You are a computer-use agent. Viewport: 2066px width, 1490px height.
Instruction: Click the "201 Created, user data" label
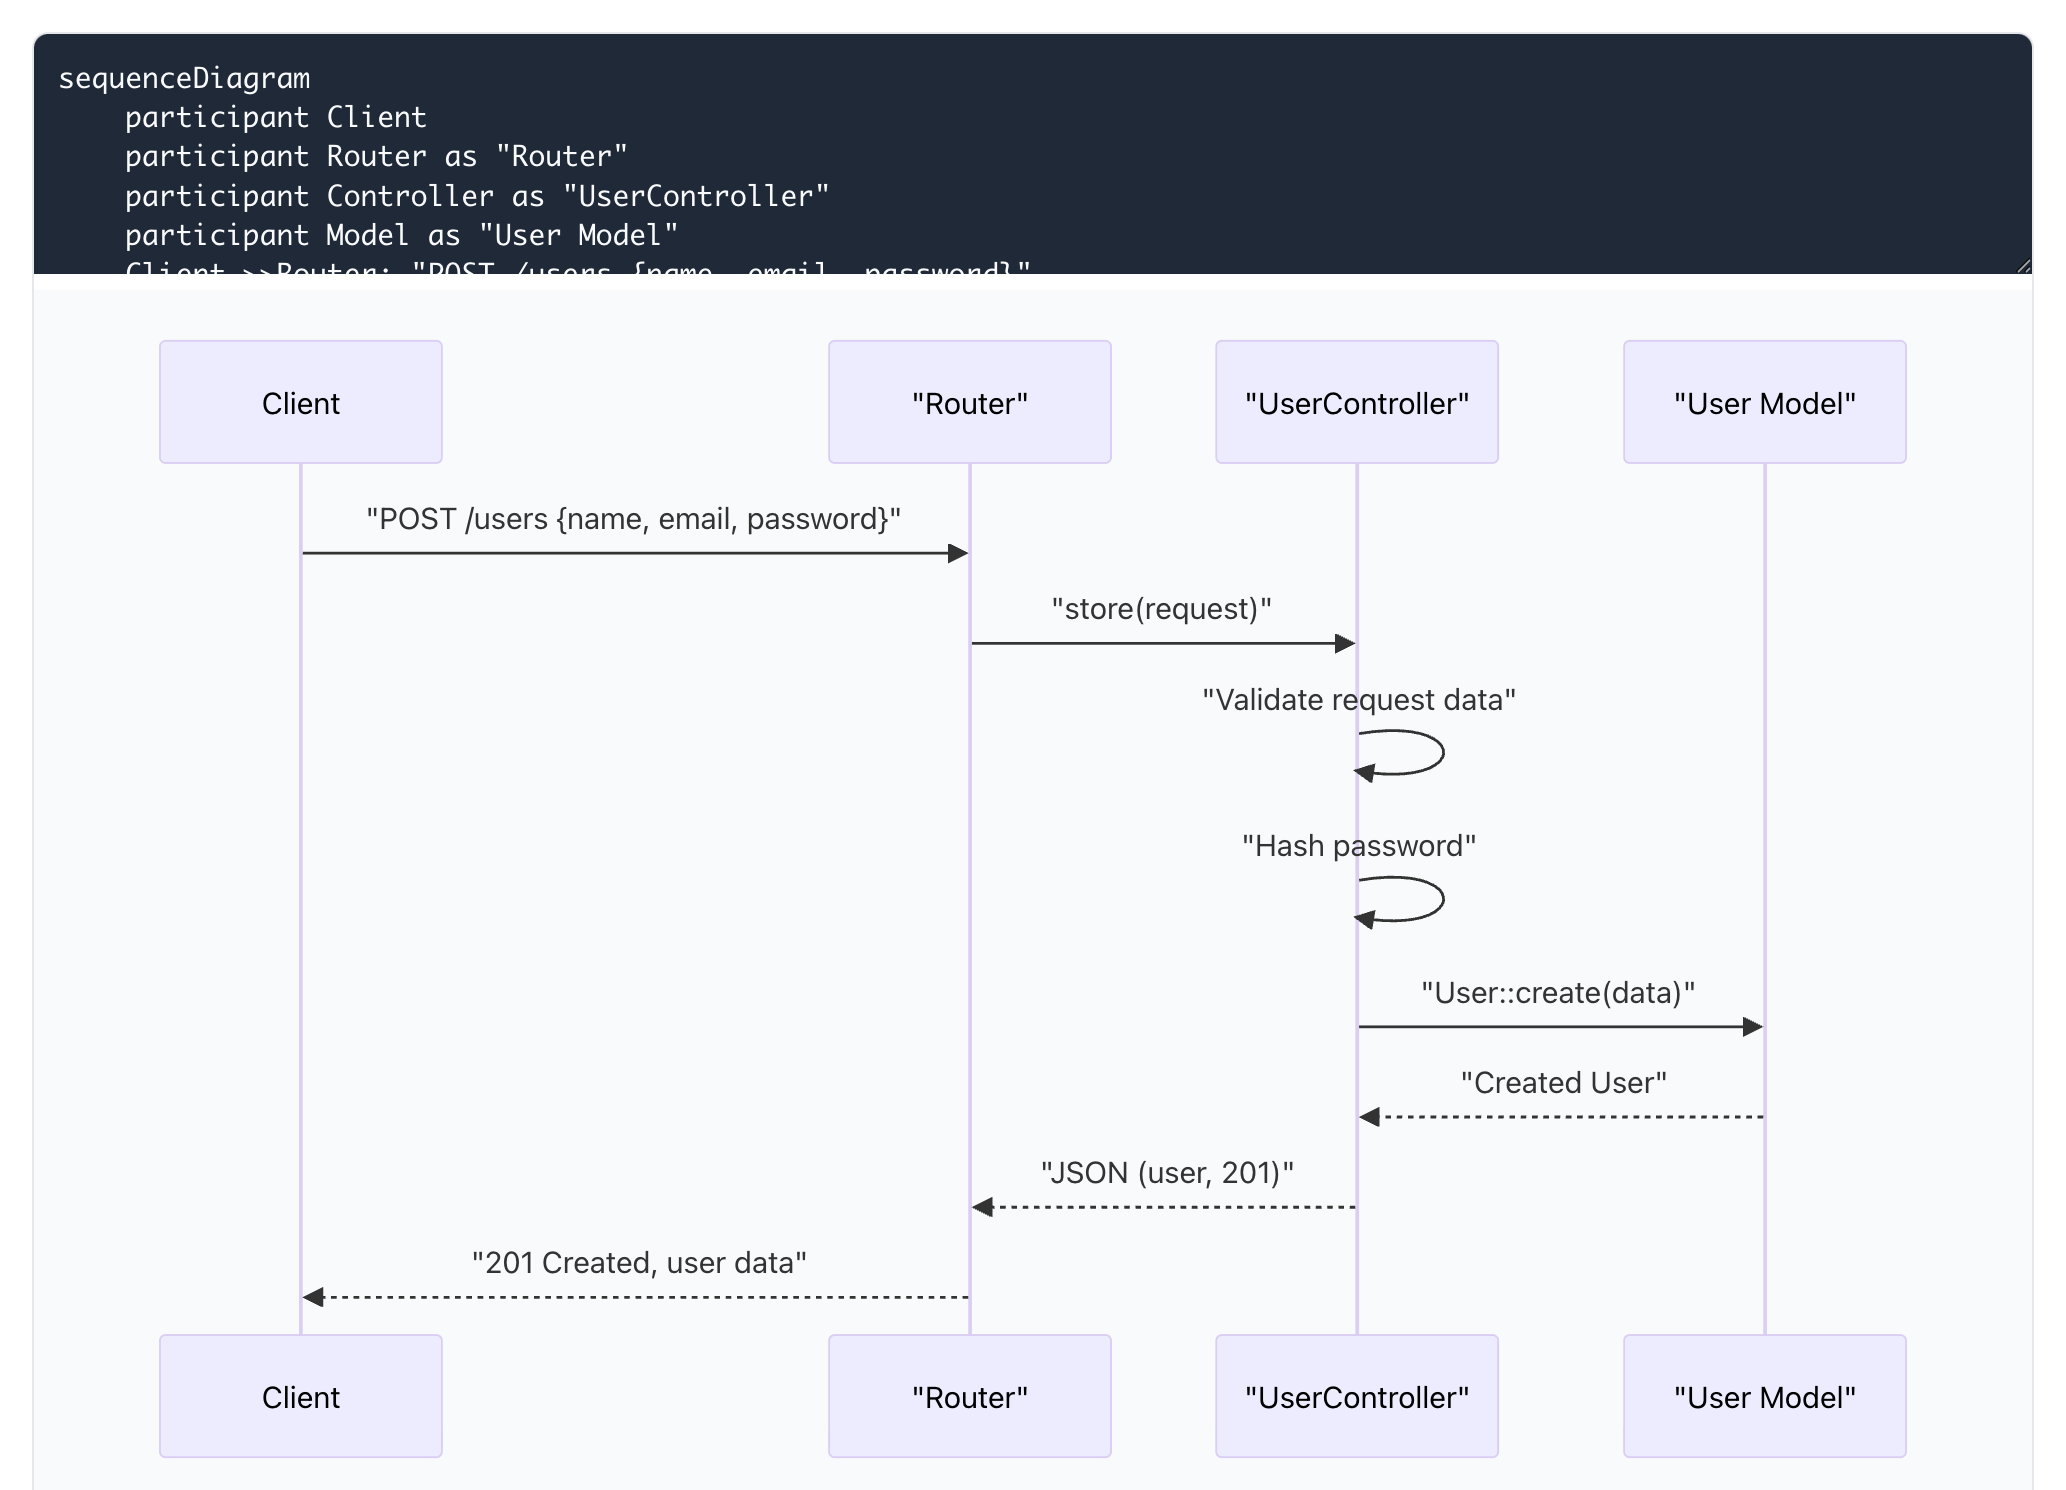click(x=639, y=1263)
